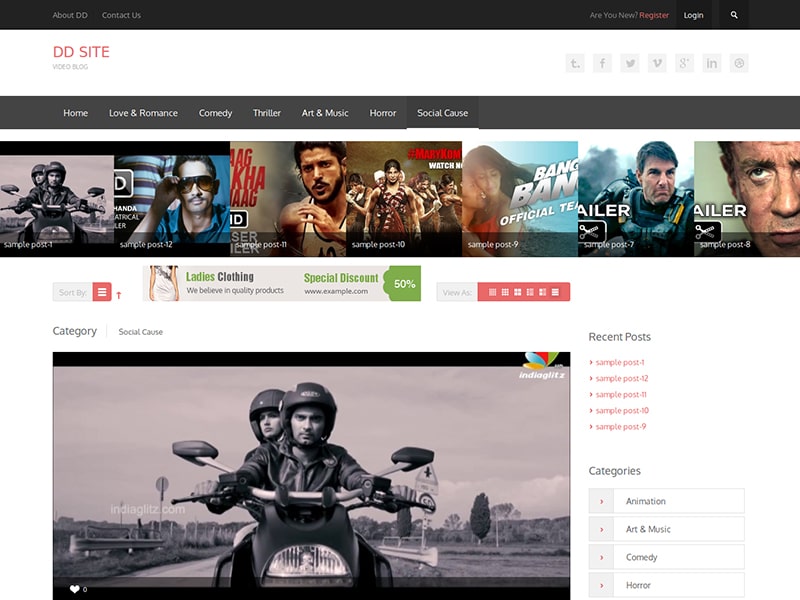Click the red Register link

(654, 15)
